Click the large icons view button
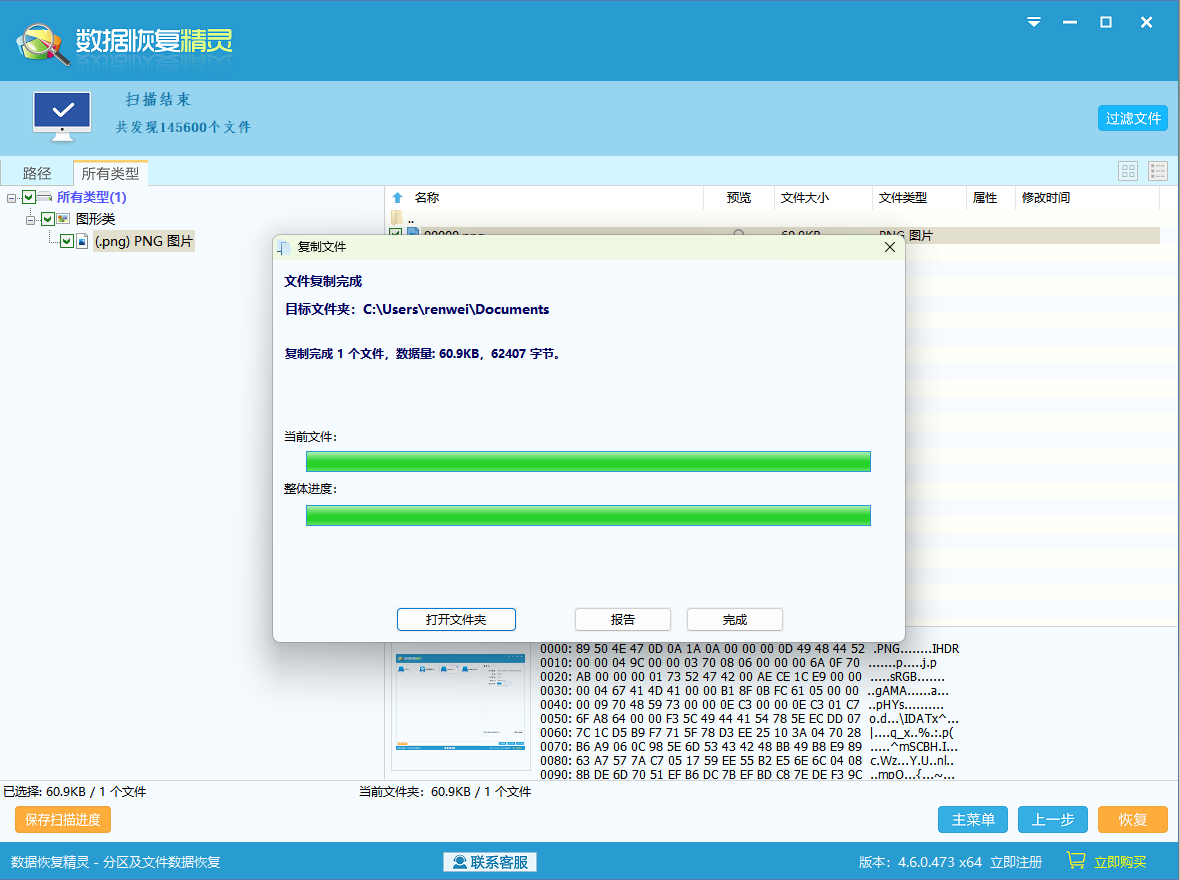The height and width of the screenshot is (880, 1180). click(x=1128, y=171)
